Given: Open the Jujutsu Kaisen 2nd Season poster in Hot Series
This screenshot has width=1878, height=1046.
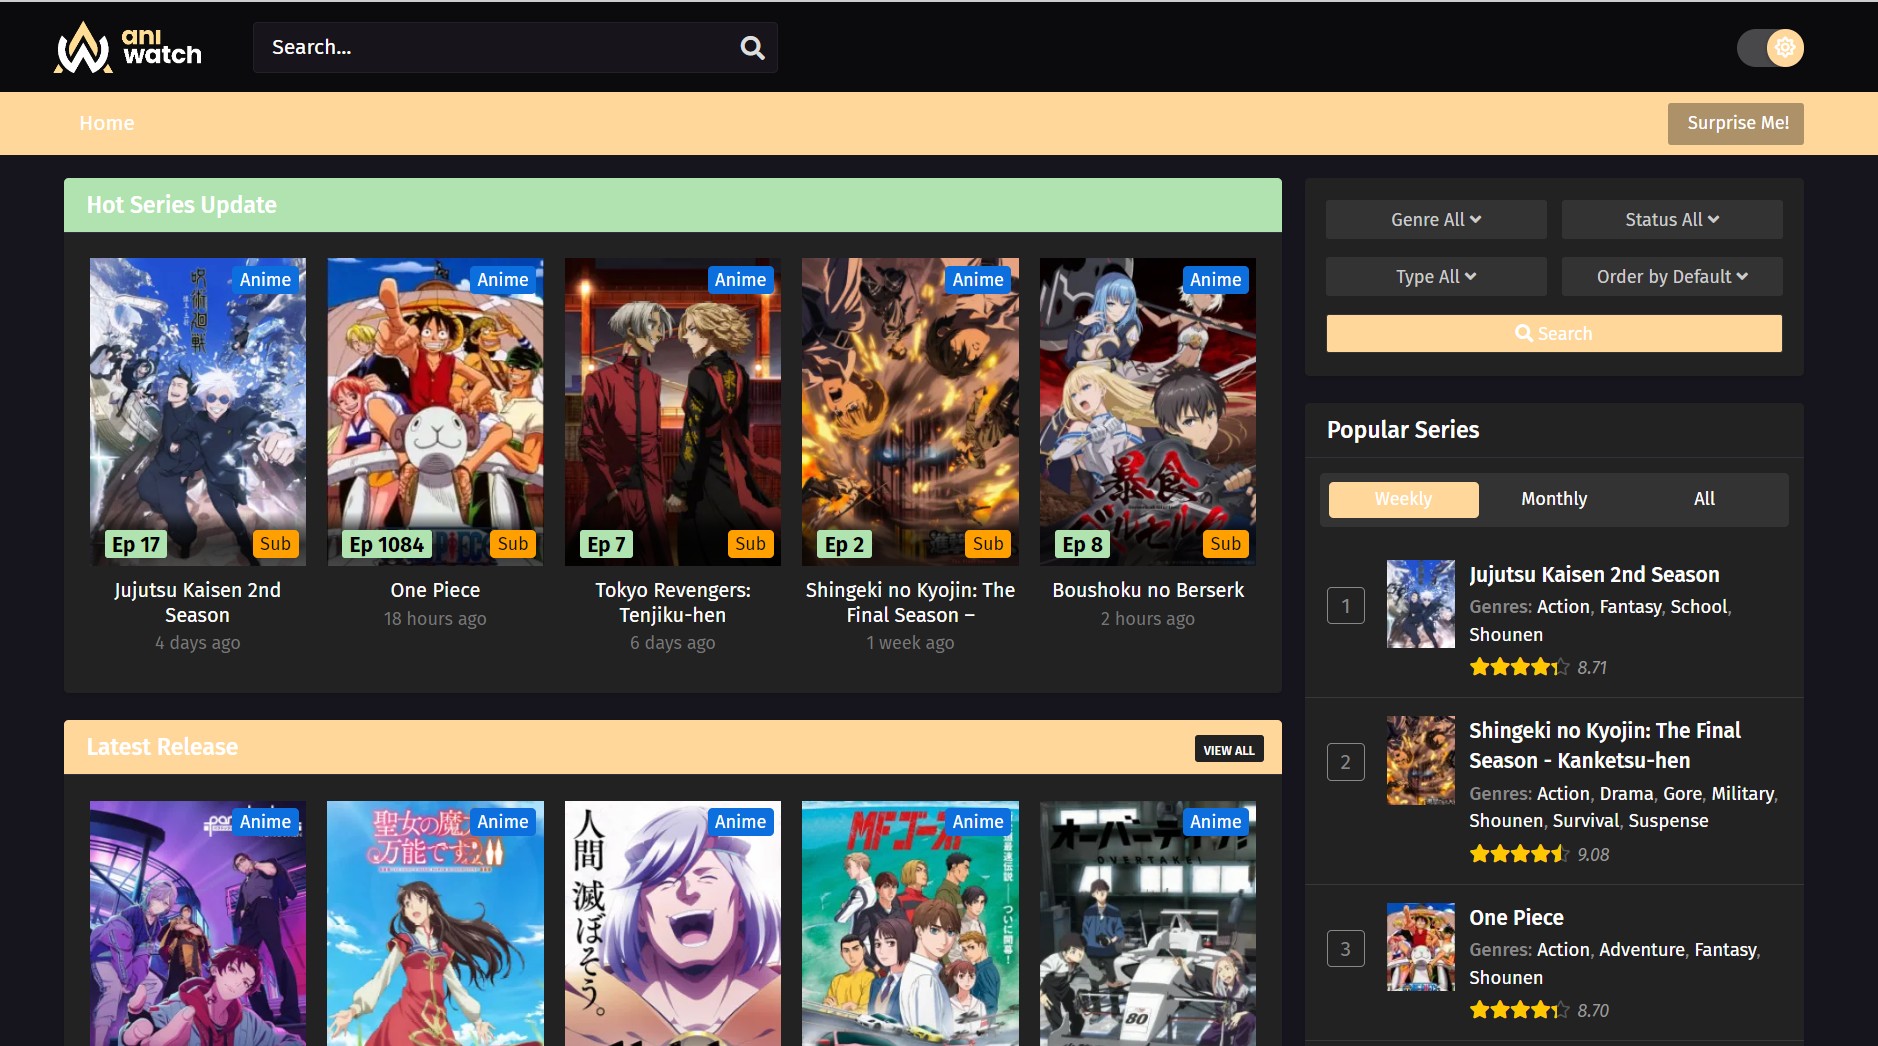Looking at the screenshot, I should pos(198,412).
